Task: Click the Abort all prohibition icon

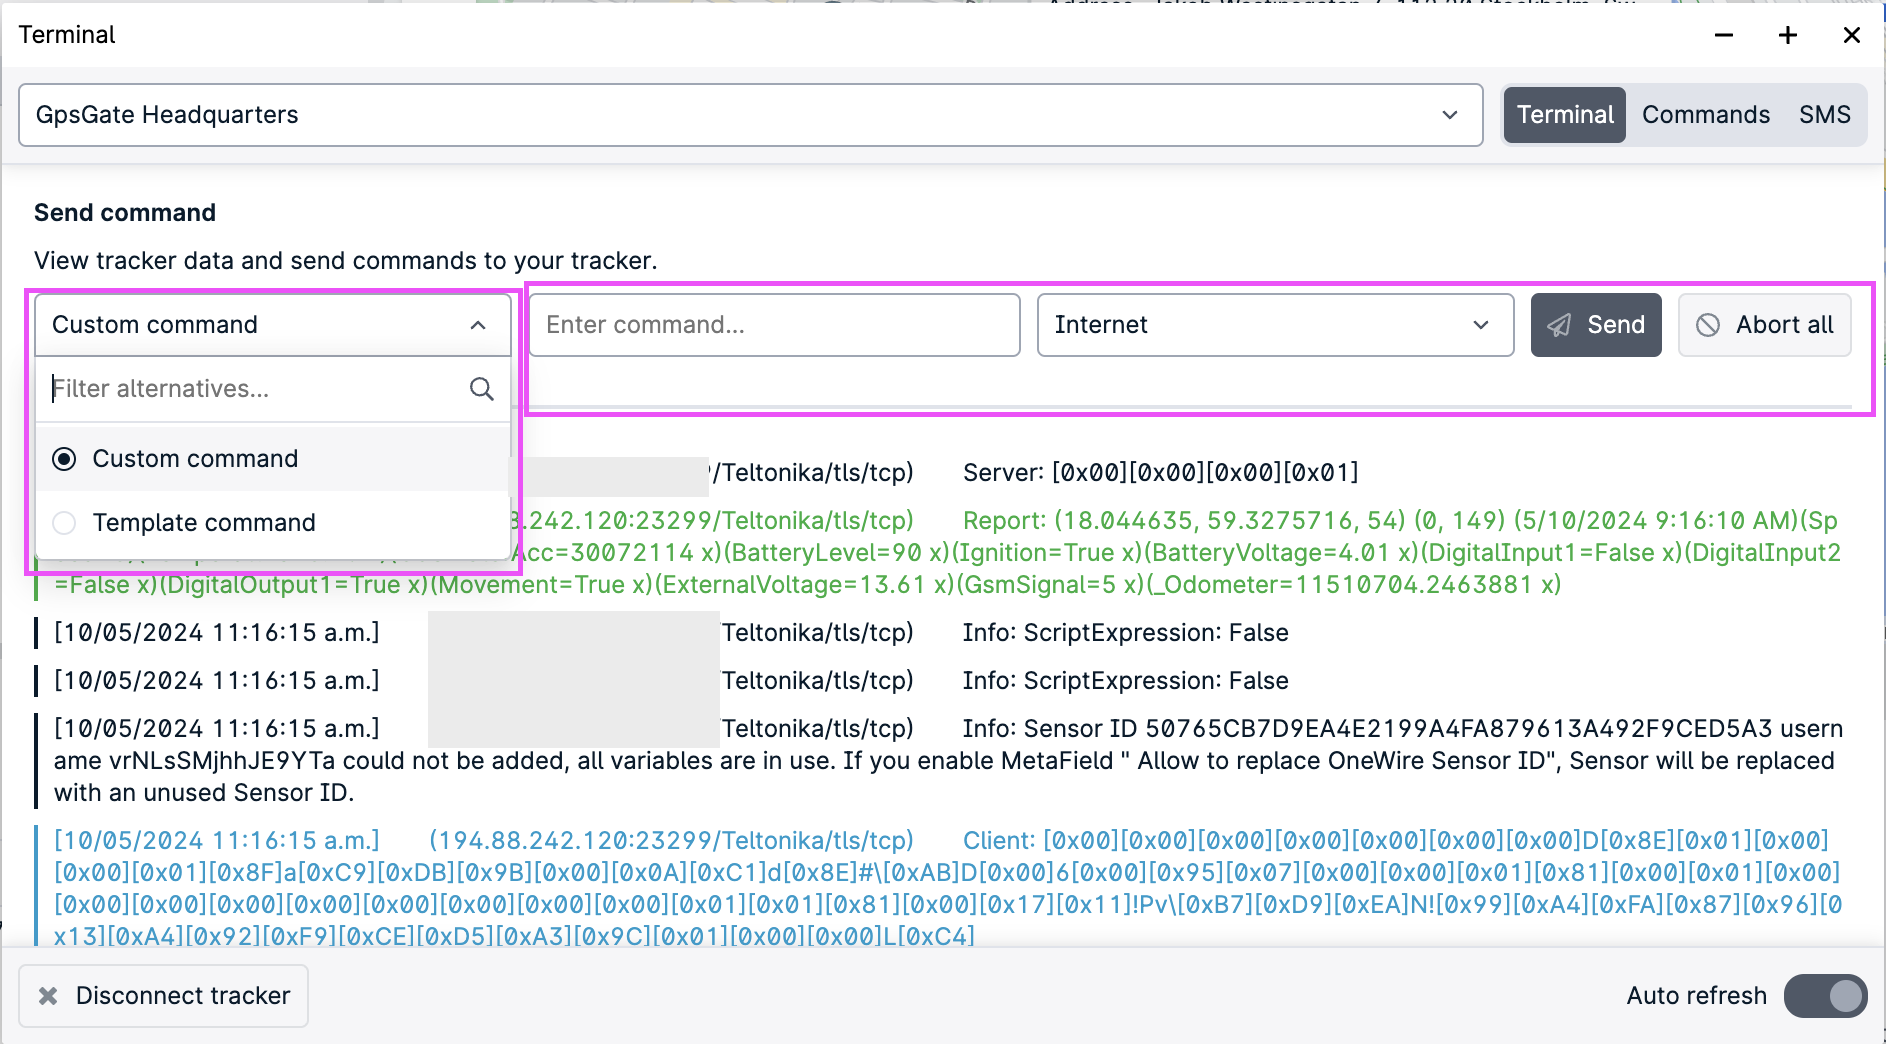Action: 1707,324
